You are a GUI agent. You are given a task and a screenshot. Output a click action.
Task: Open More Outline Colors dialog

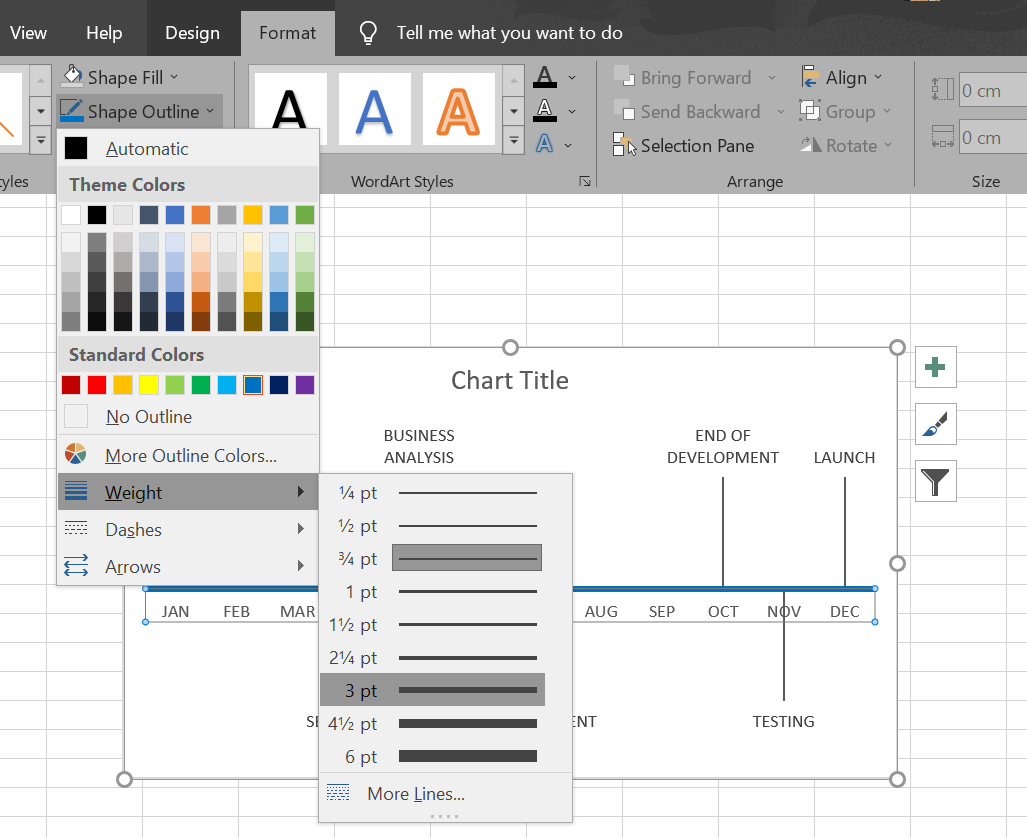(188, 456)
